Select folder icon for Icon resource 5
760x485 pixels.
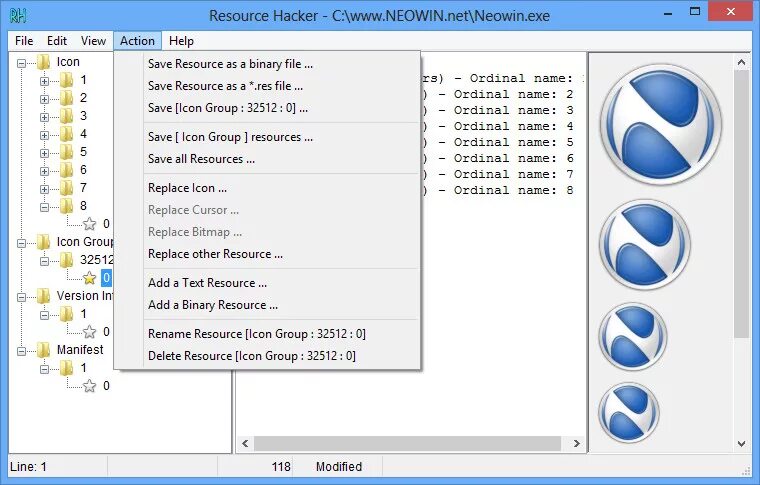click(67, 152)
